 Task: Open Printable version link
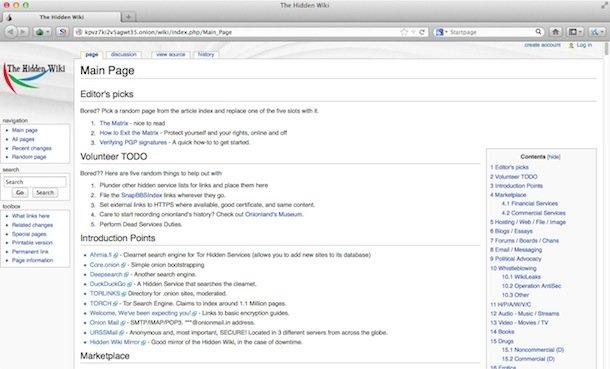point(32,243)
